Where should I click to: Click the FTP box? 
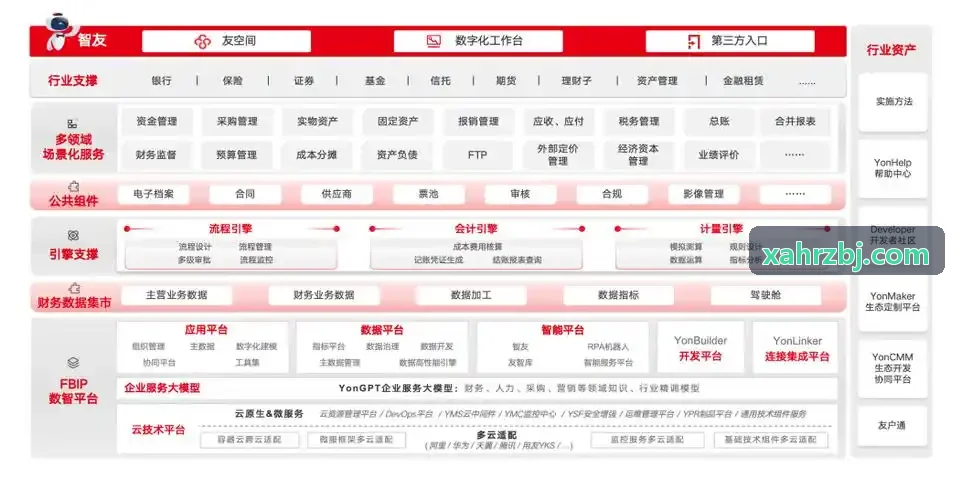point(477,155)
